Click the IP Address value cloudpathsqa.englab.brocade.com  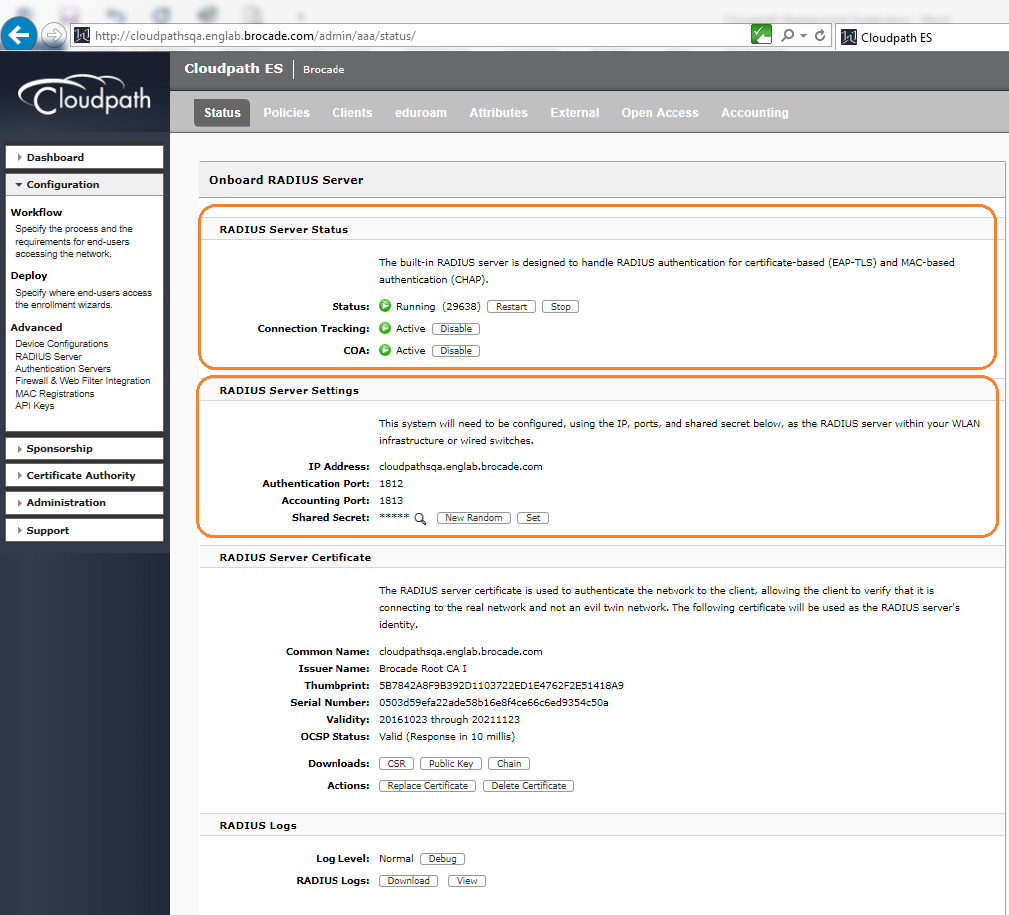point(461,467)
